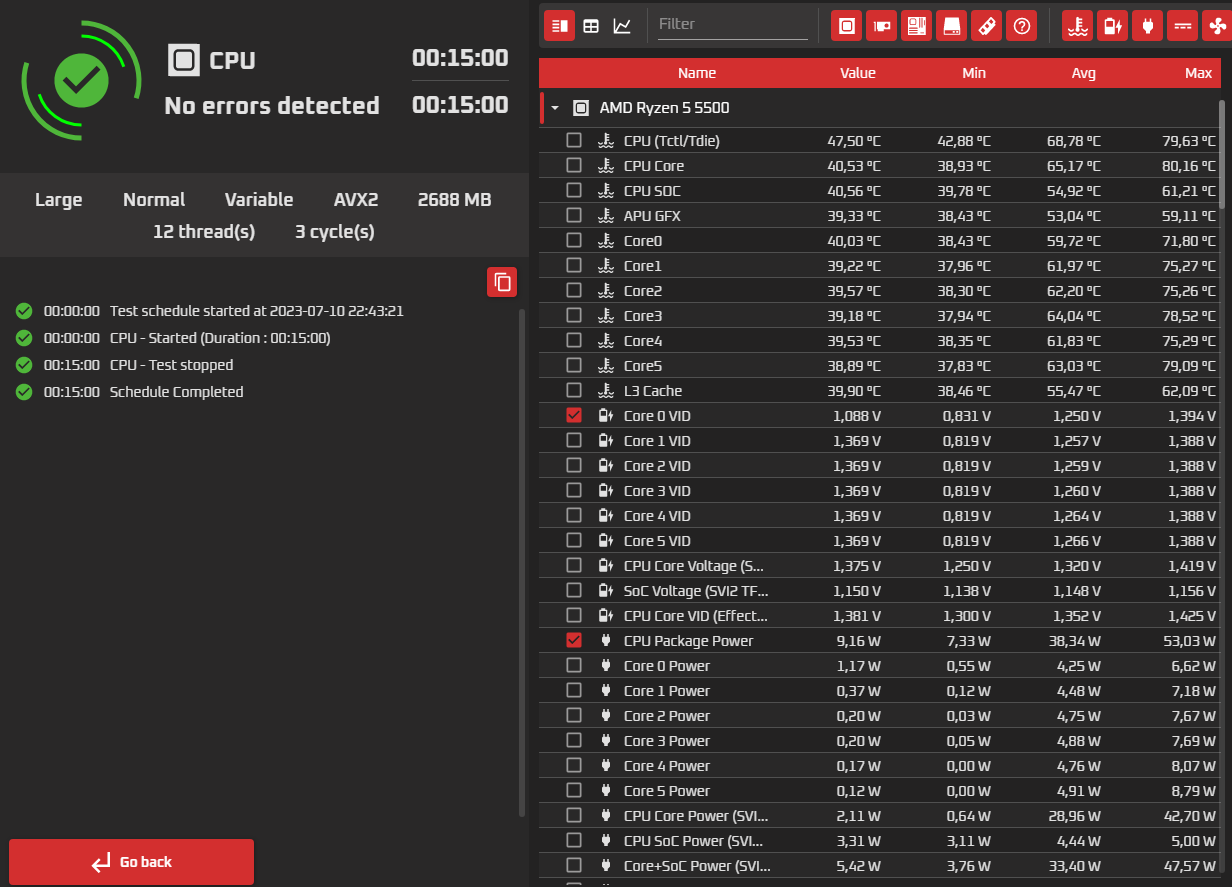The height and width of the screenshot is (887, 1232).
Task: Collapse the AMD Ryzen 5 5500 group
Action: tap(555, 107)
